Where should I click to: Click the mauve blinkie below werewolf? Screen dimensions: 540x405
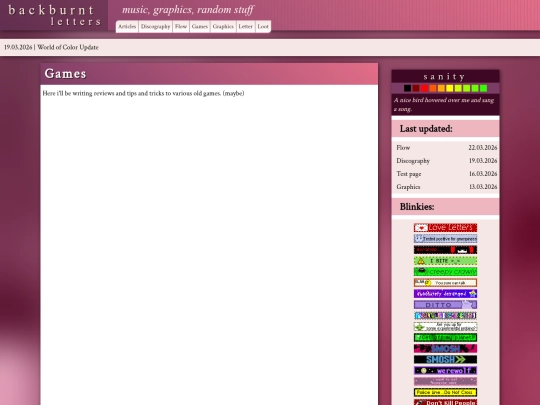pyautogui.click(x=445, y=381)
